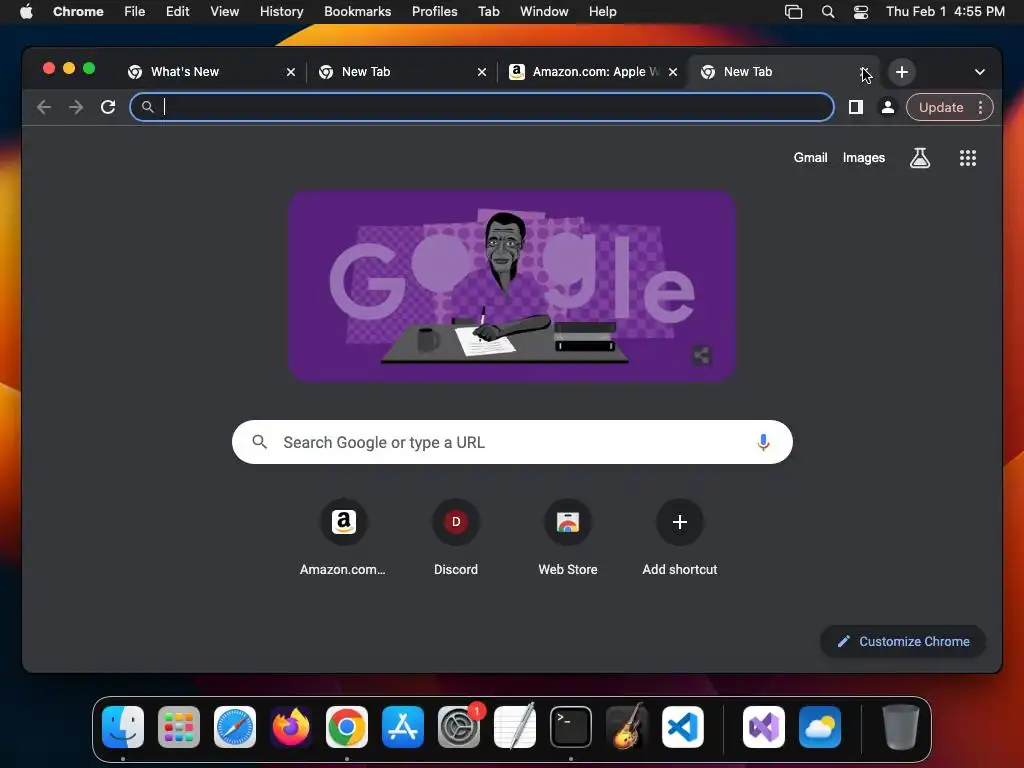Open Spotlight search in menu bar
The image size is (1024, 768).
[827, 11]
